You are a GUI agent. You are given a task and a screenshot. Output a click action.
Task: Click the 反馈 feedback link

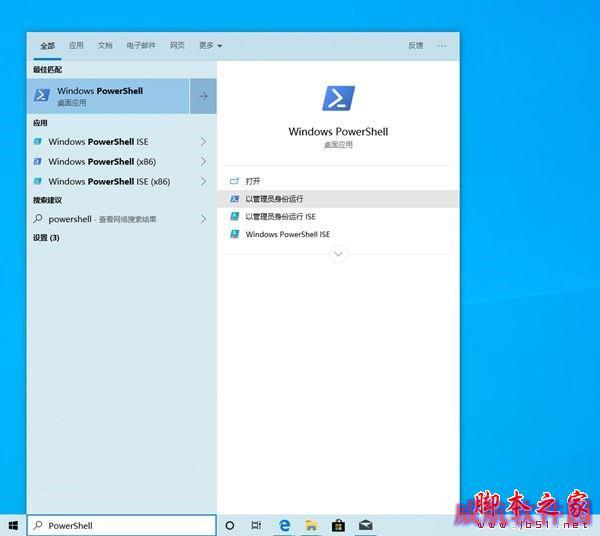tap(416, 46)
